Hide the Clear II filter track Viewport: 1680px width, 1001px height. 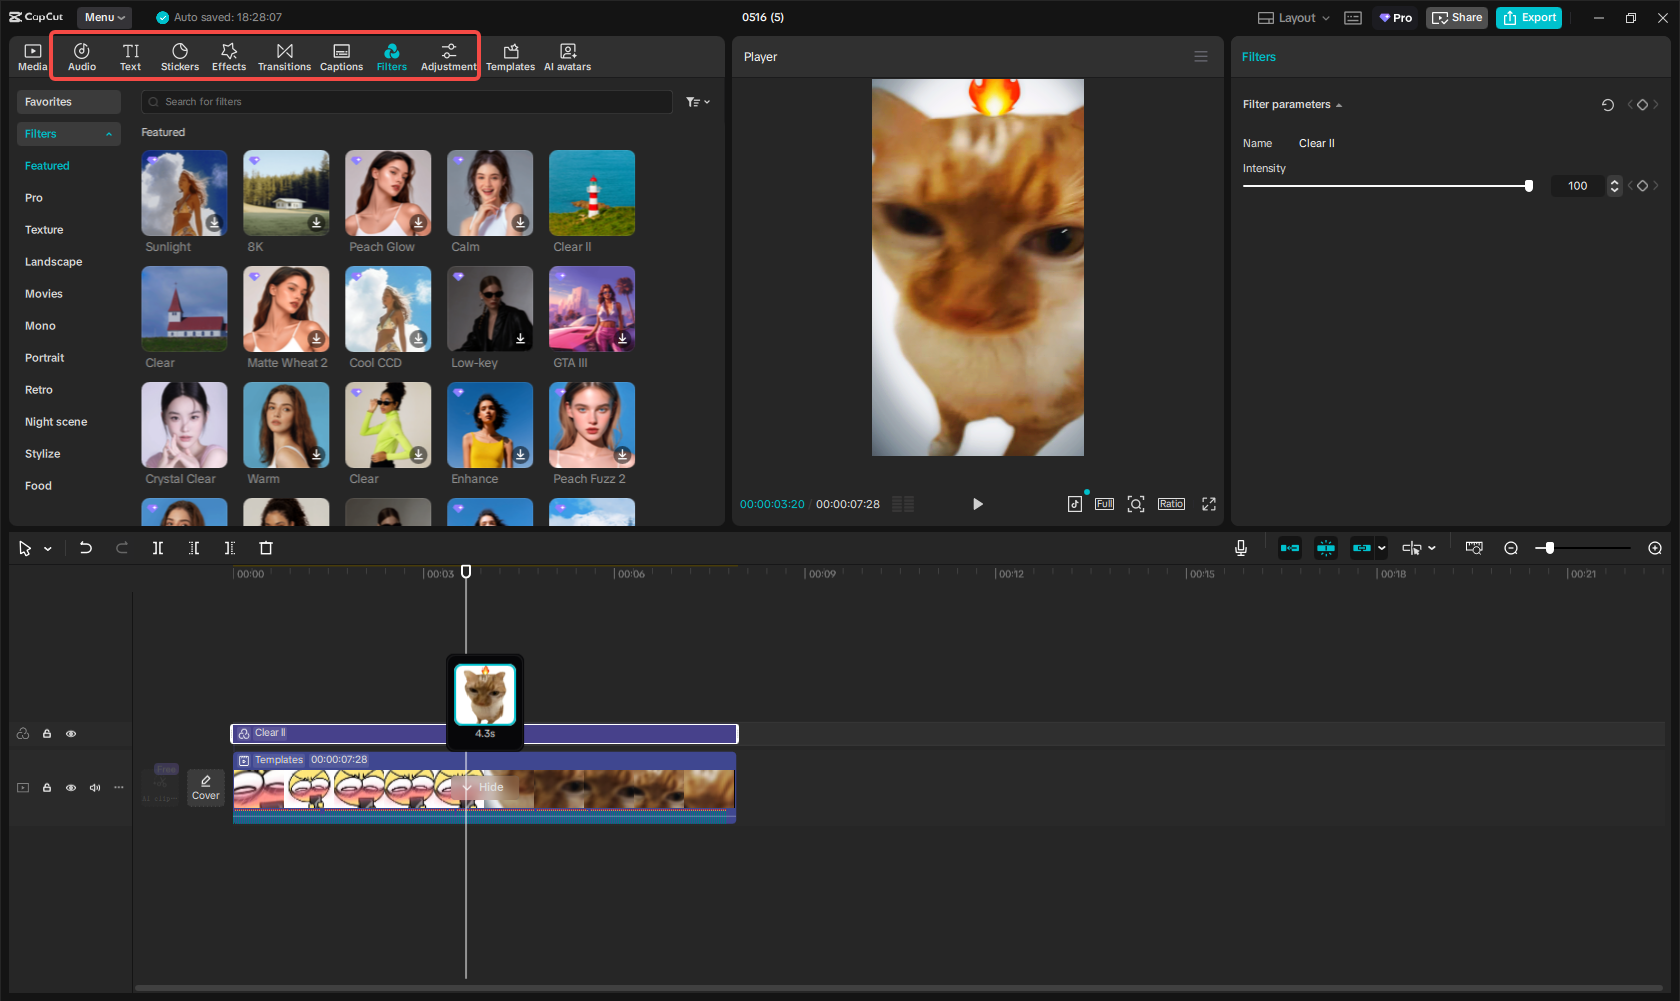71,734
